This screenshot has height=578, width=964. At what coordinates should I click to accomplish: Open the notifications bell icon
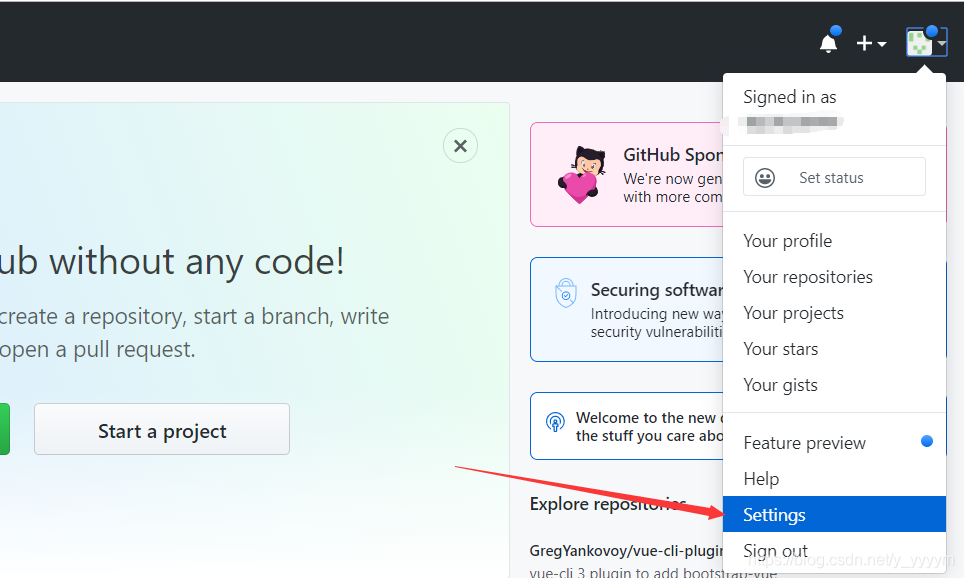[x=828, y=43]
